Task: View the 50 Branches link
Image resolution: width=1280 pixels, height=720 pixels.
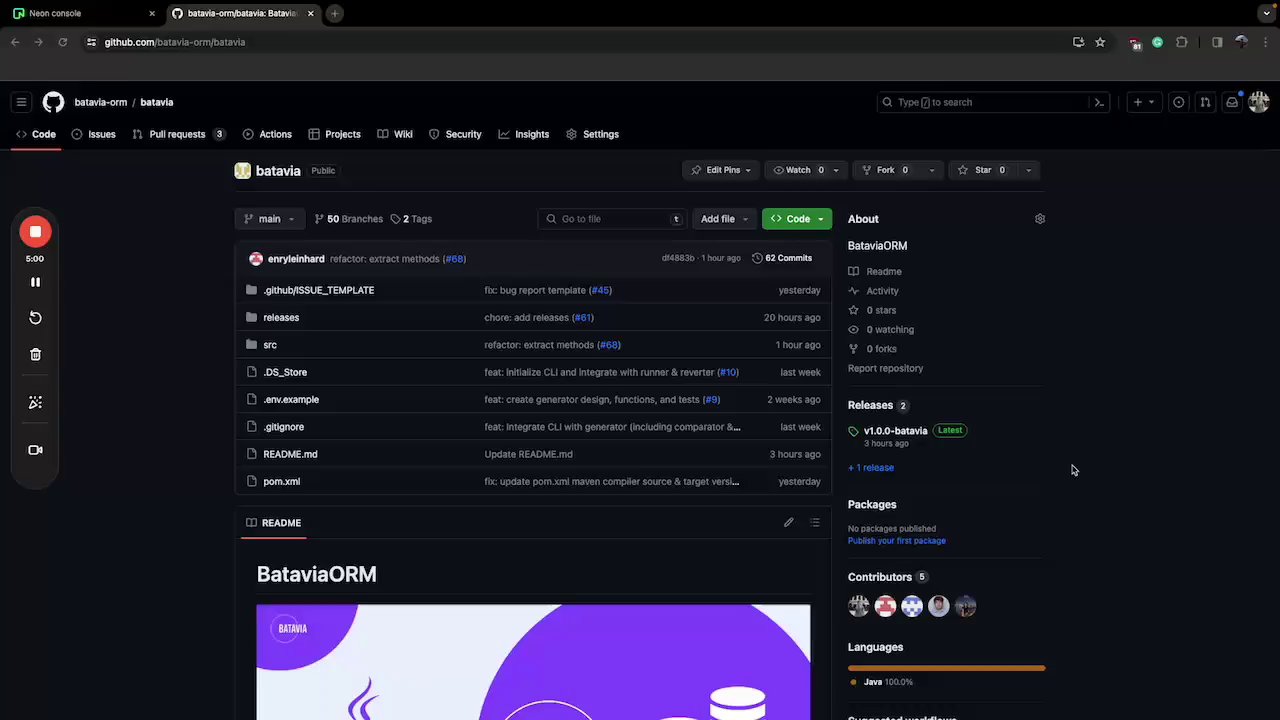Action: pyautogui.click(x=349, y=219)
